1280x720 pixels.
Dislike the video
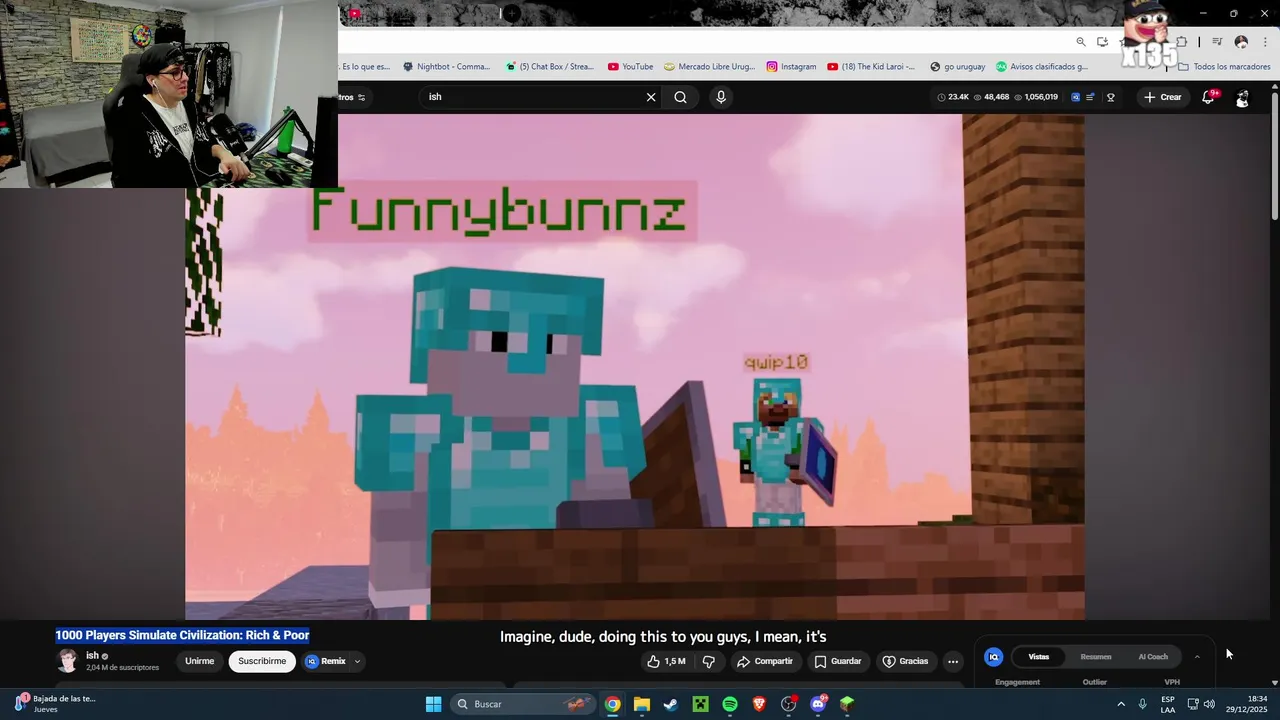coord(709,661)
